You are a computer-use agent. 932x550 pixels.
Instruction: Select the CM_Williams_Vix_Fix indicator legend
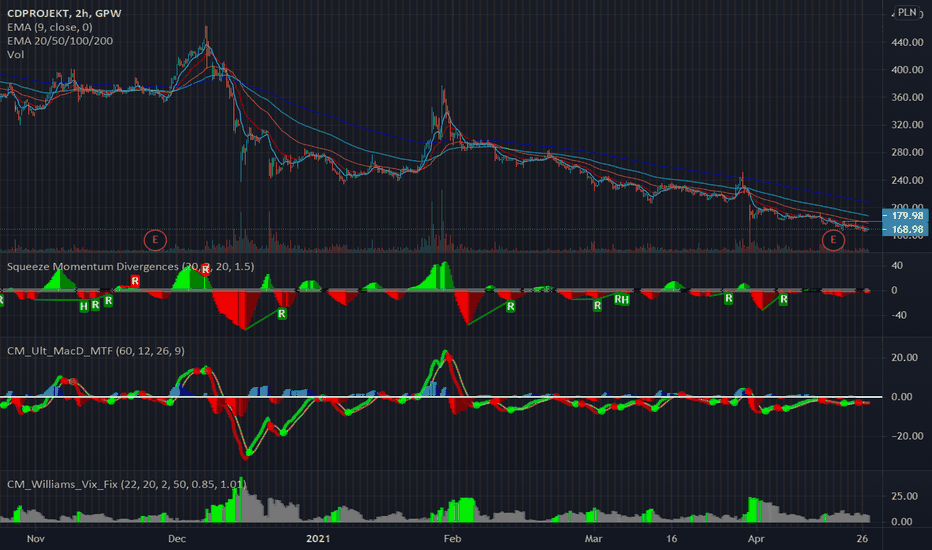tap(126, 484)
